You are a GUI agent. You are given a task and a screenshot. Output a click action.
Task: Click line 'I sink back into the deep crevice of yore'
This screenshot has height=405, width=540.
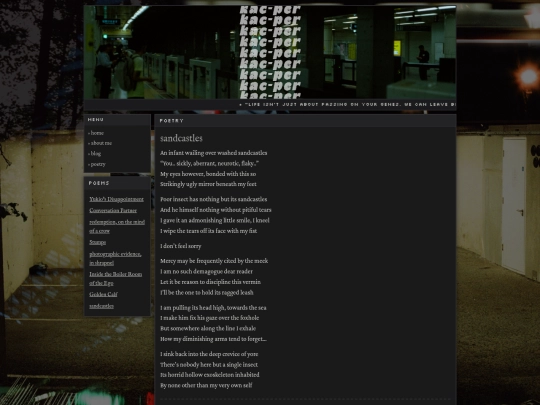click(x=209, y=354)
